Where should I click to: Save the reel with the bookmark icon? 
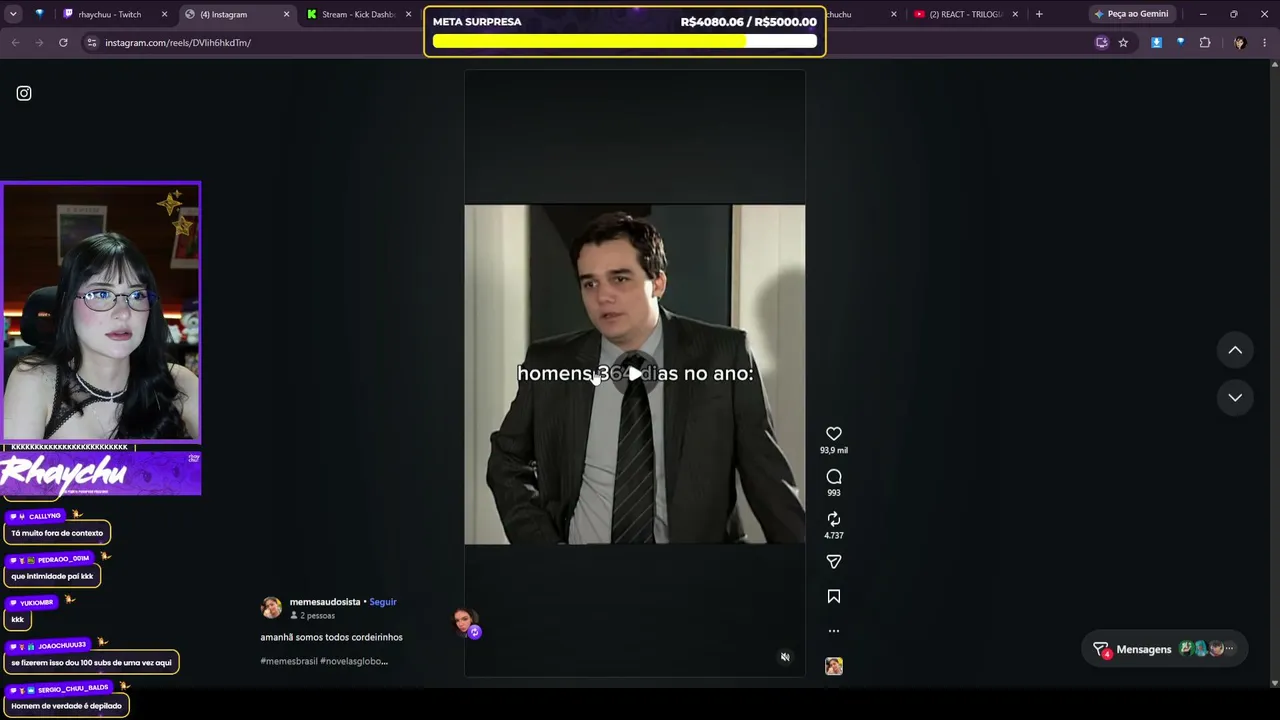(x=834, y=597)
